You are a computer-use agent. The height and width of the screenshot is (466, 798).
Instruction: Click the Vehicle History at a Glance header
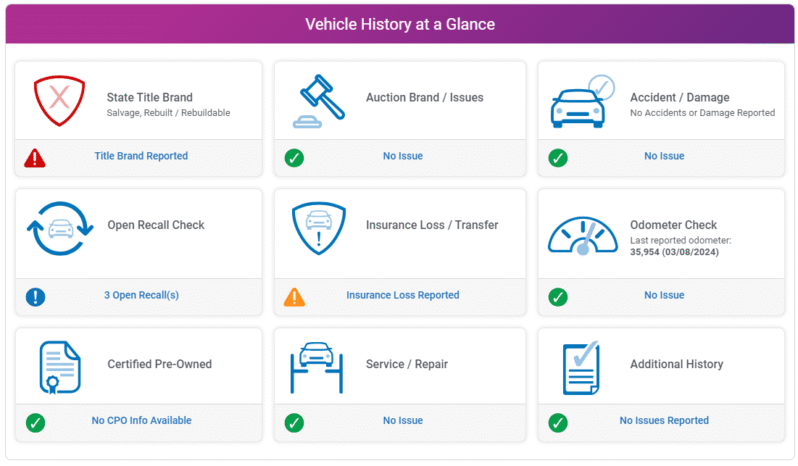point(399,24)
